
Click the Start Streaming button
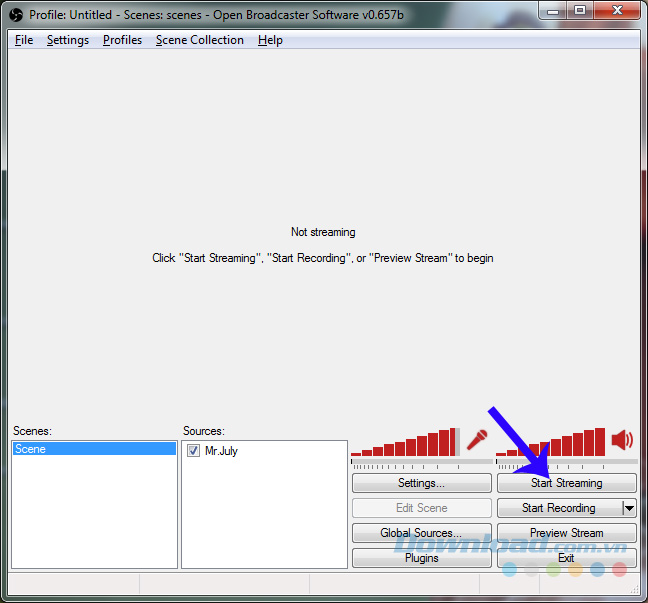(x=567, y=483)
